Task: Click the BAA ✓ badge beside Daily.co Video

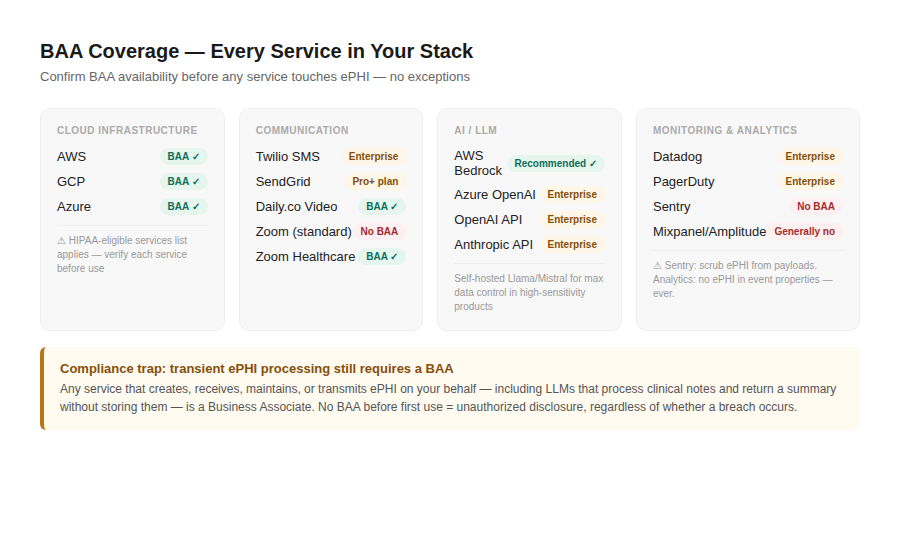Action: pyautogui.click(x=382, y=207)
